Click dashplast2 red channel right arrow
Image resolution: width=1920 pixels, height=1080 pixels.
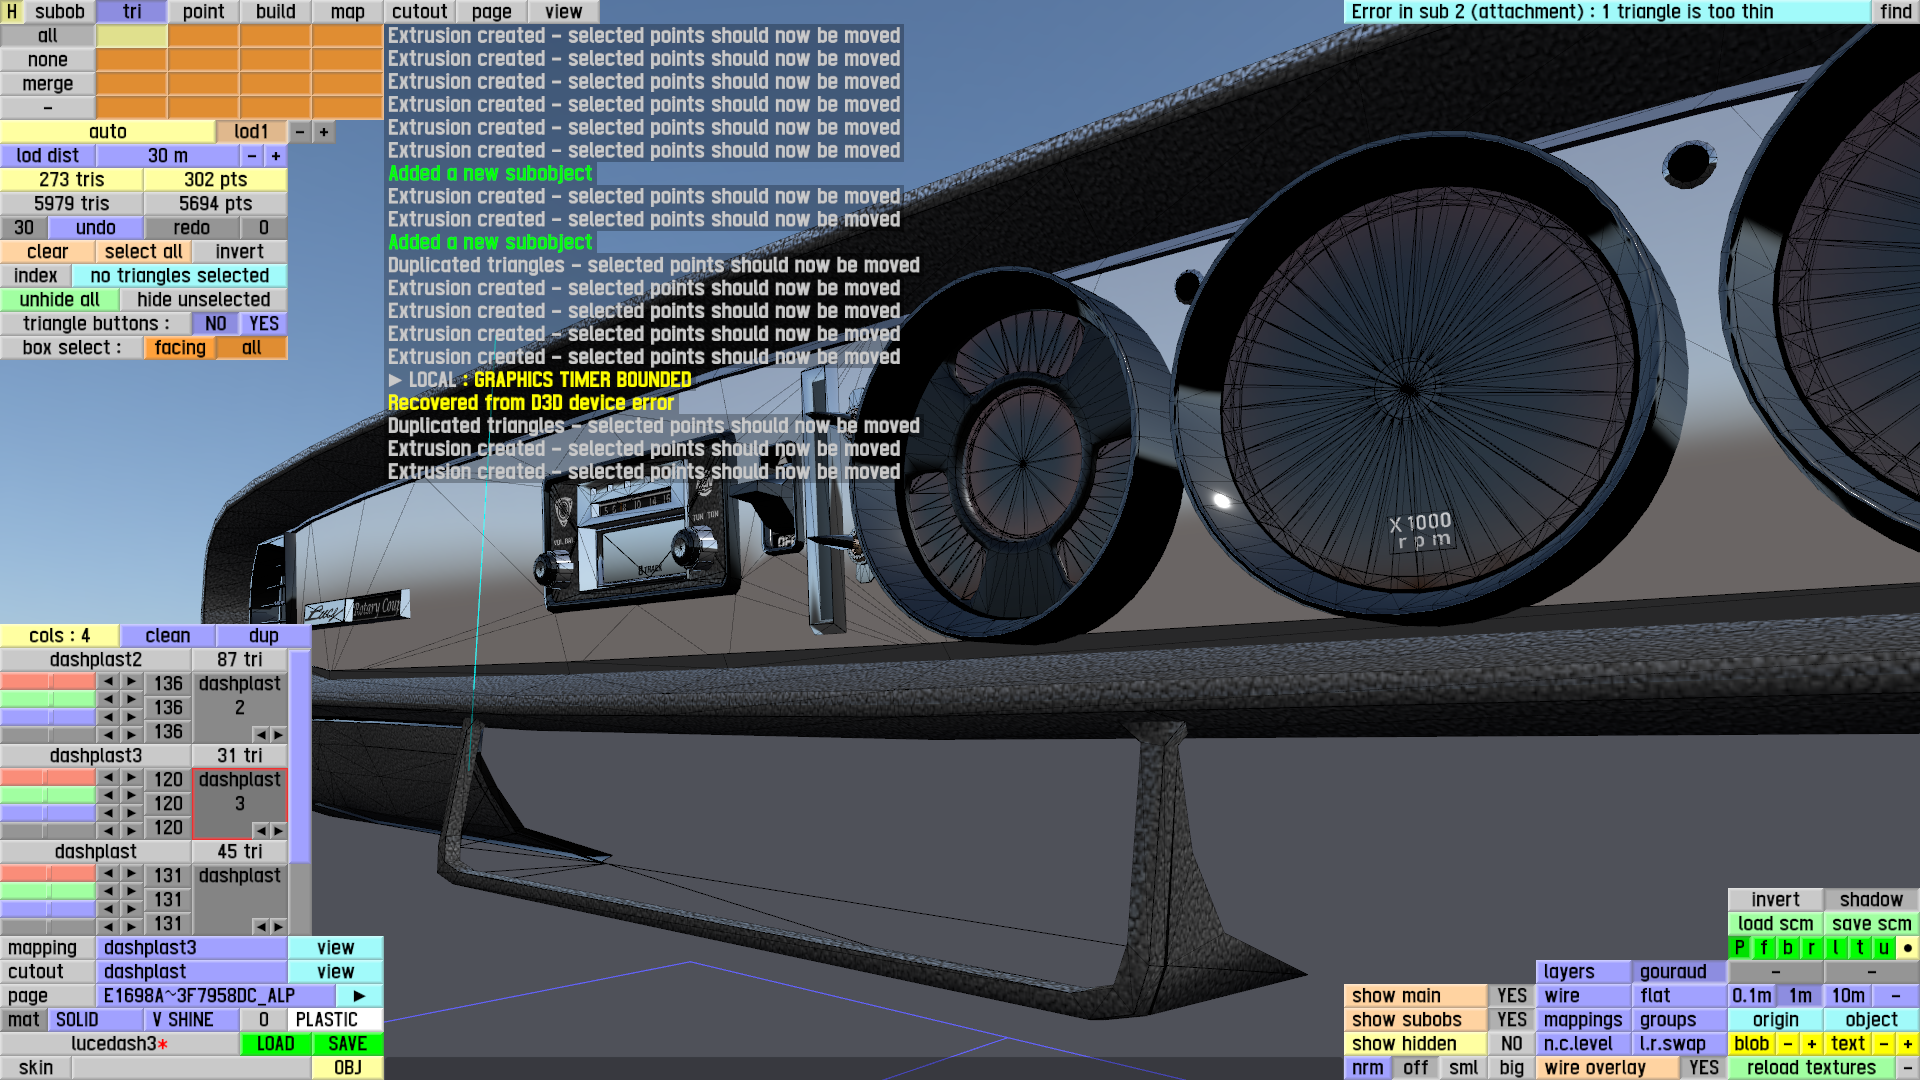coord(131,682)
